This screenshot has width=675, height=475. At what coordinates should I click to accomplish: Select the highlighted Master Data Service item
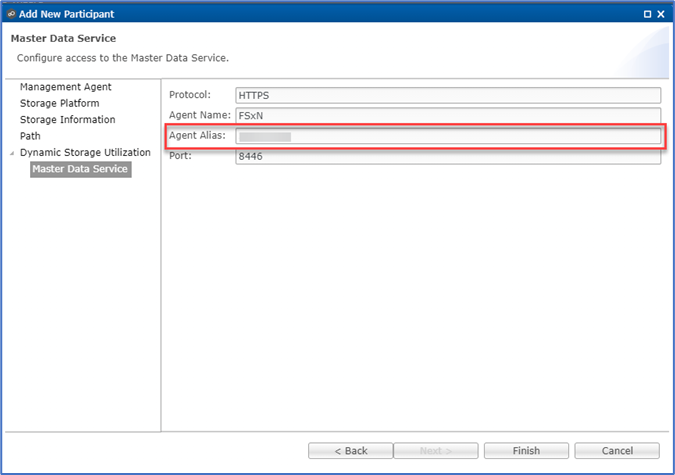click(80, 169)
